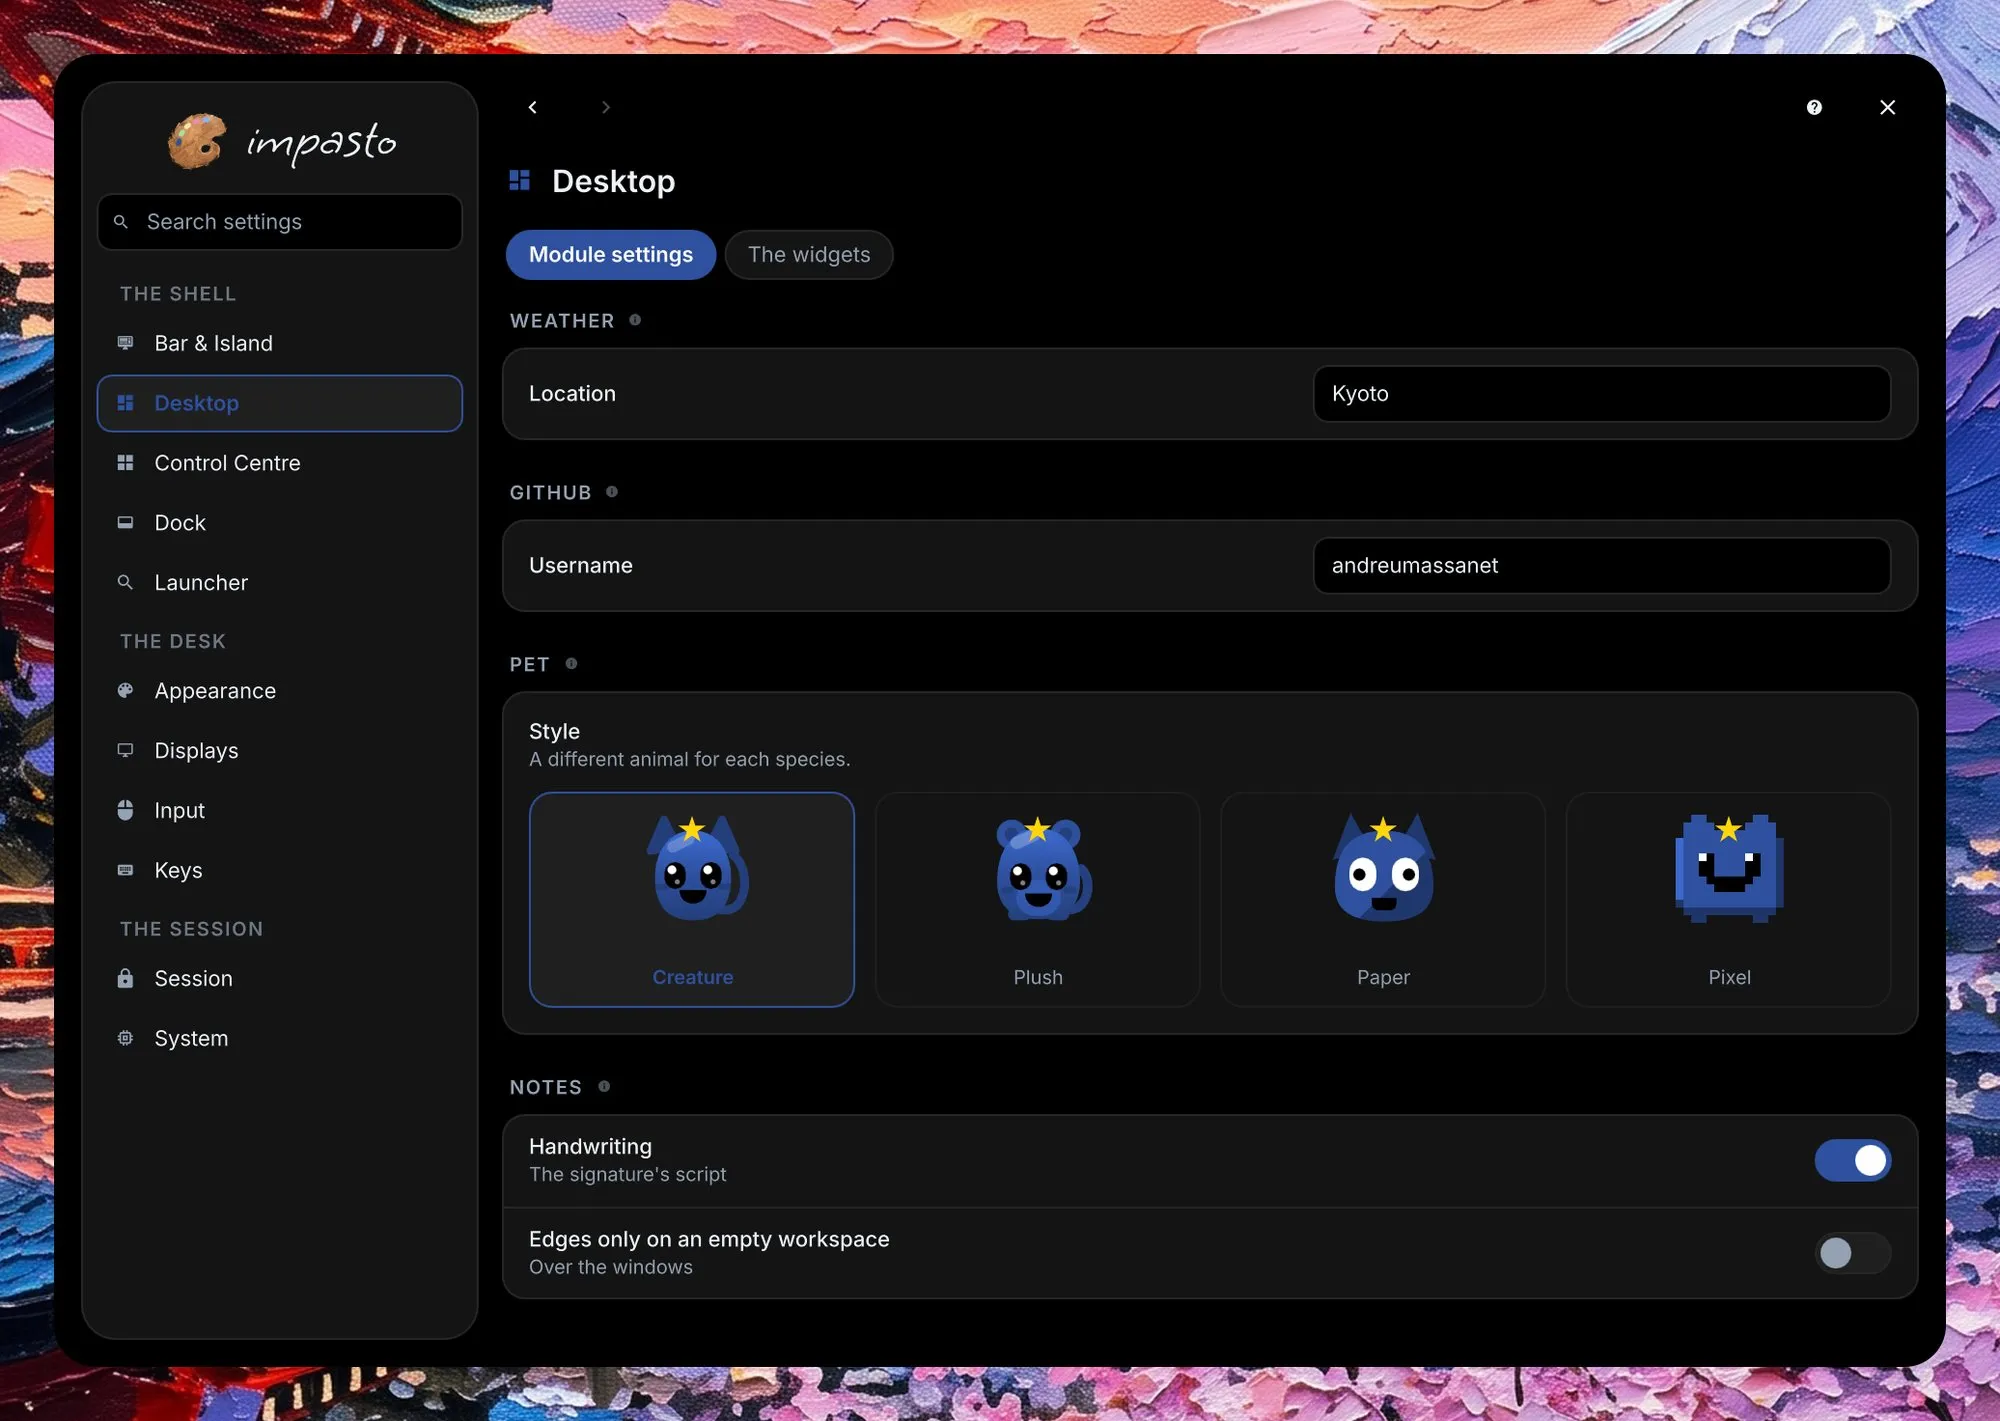Open the System settings
Screen dimensions: 2000x1421
pyautogui.click(x=280, y=1038)
